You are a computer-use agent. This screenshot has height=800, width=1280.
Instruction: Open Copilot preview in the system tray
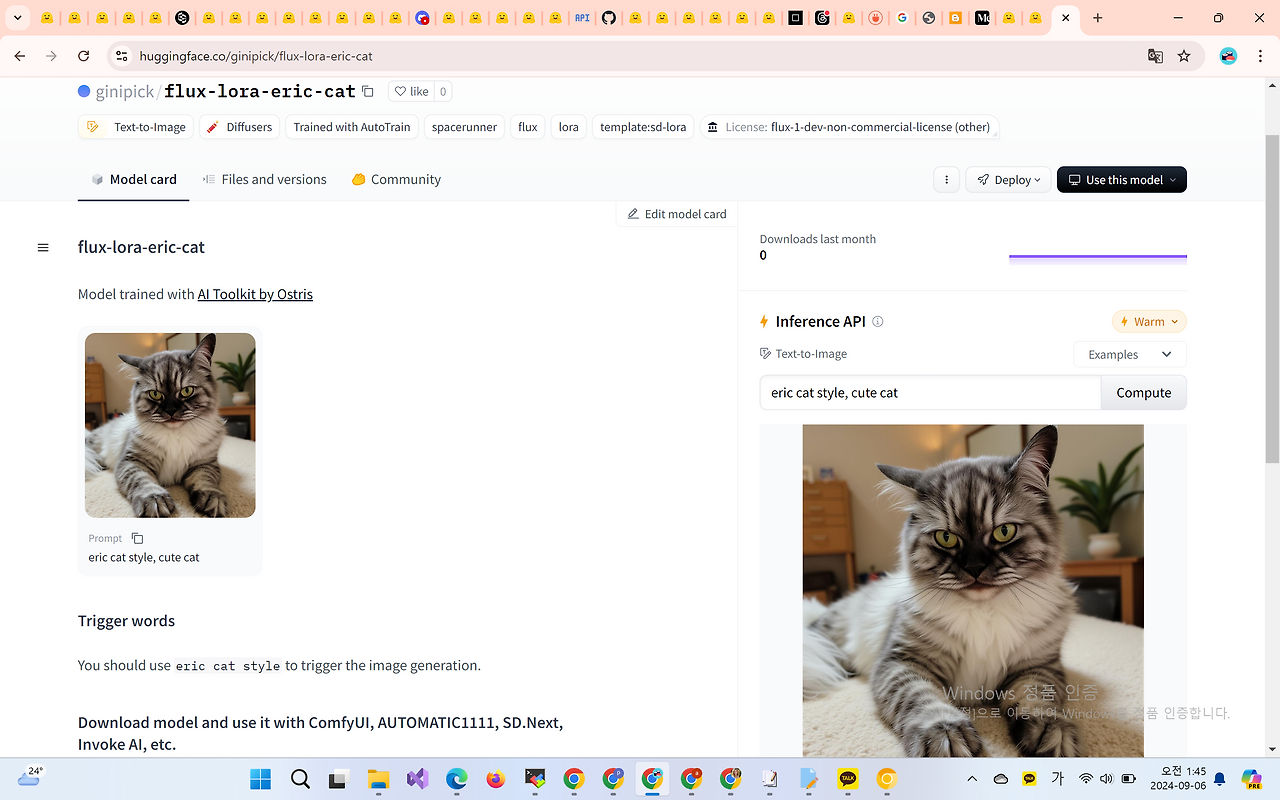(1251, 779)
